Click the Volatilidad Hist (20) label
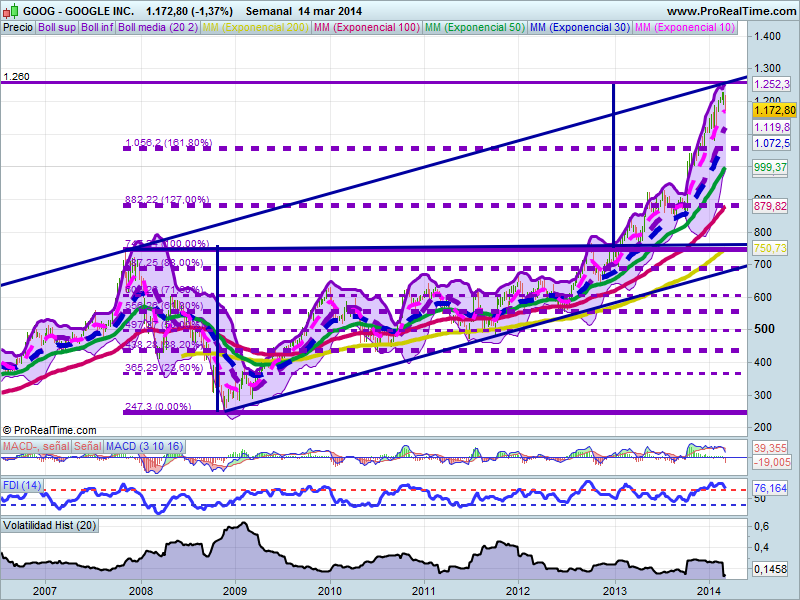800x600 pixels. tap(49, 526)
